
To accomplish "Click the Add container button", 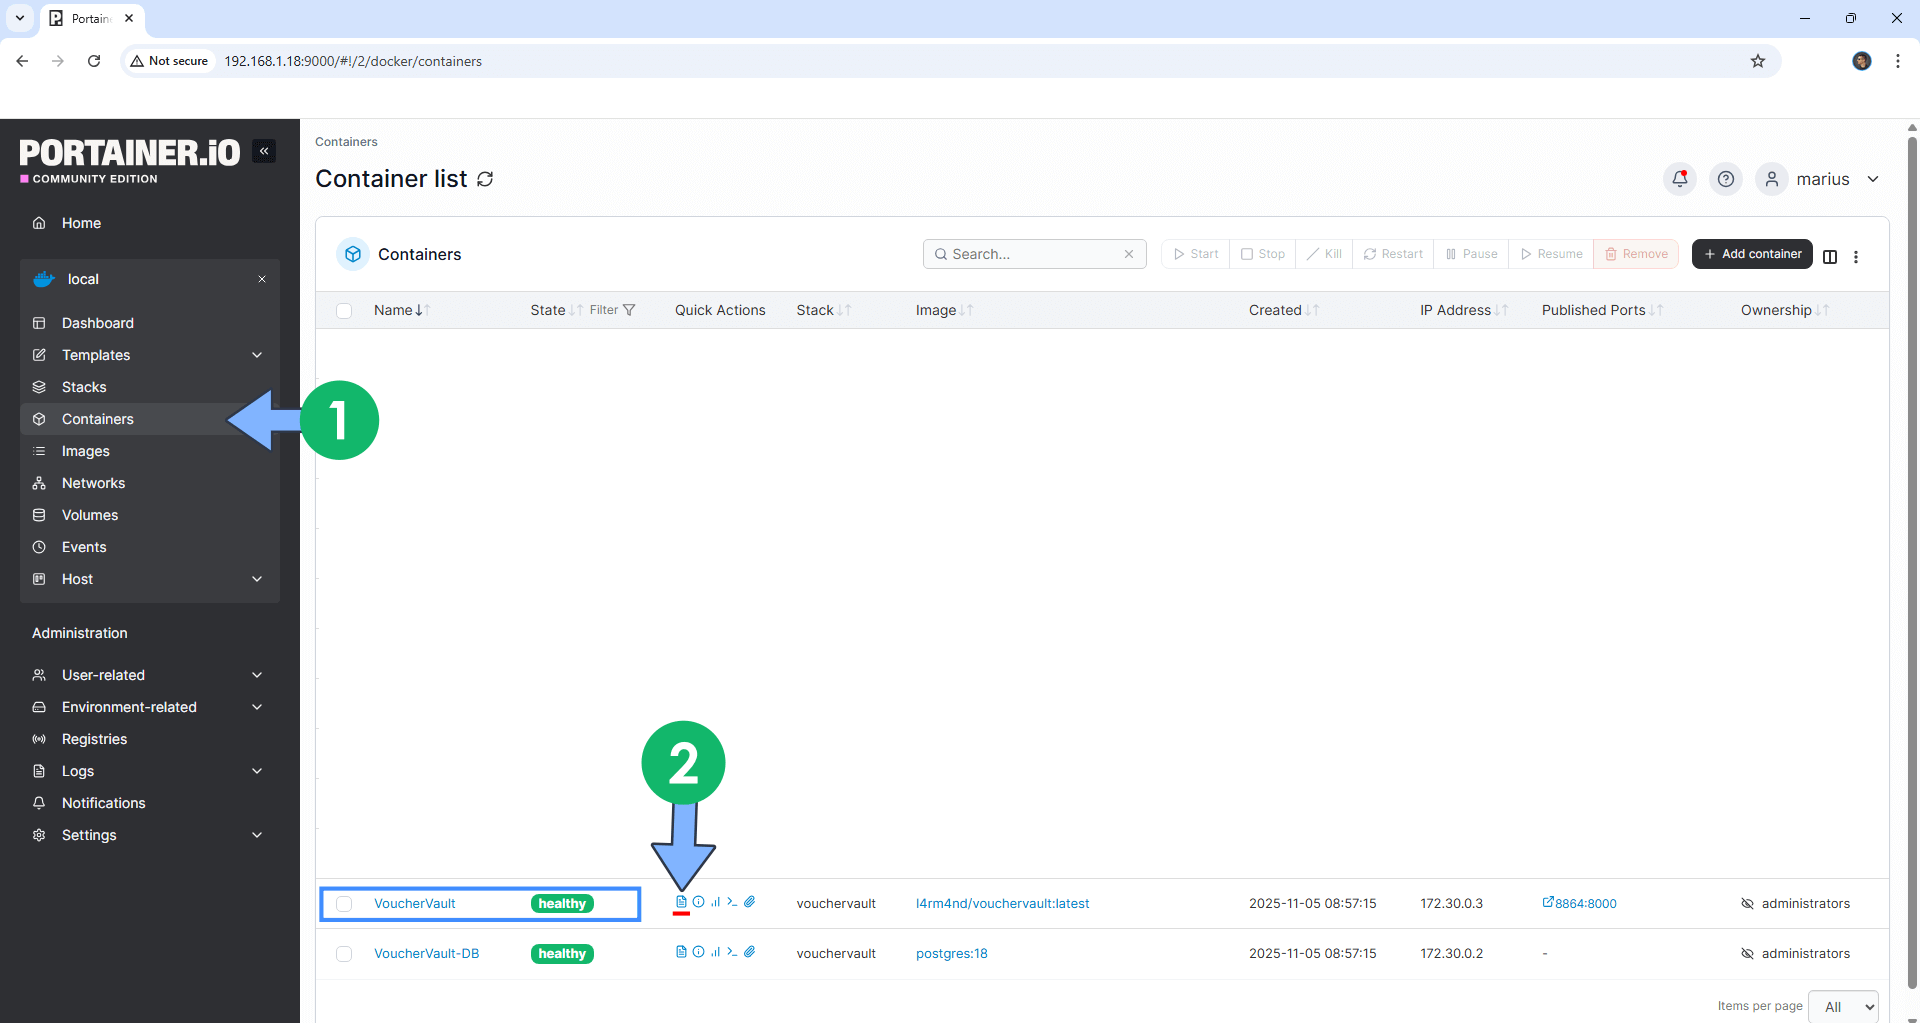I will click(1752, 253).
